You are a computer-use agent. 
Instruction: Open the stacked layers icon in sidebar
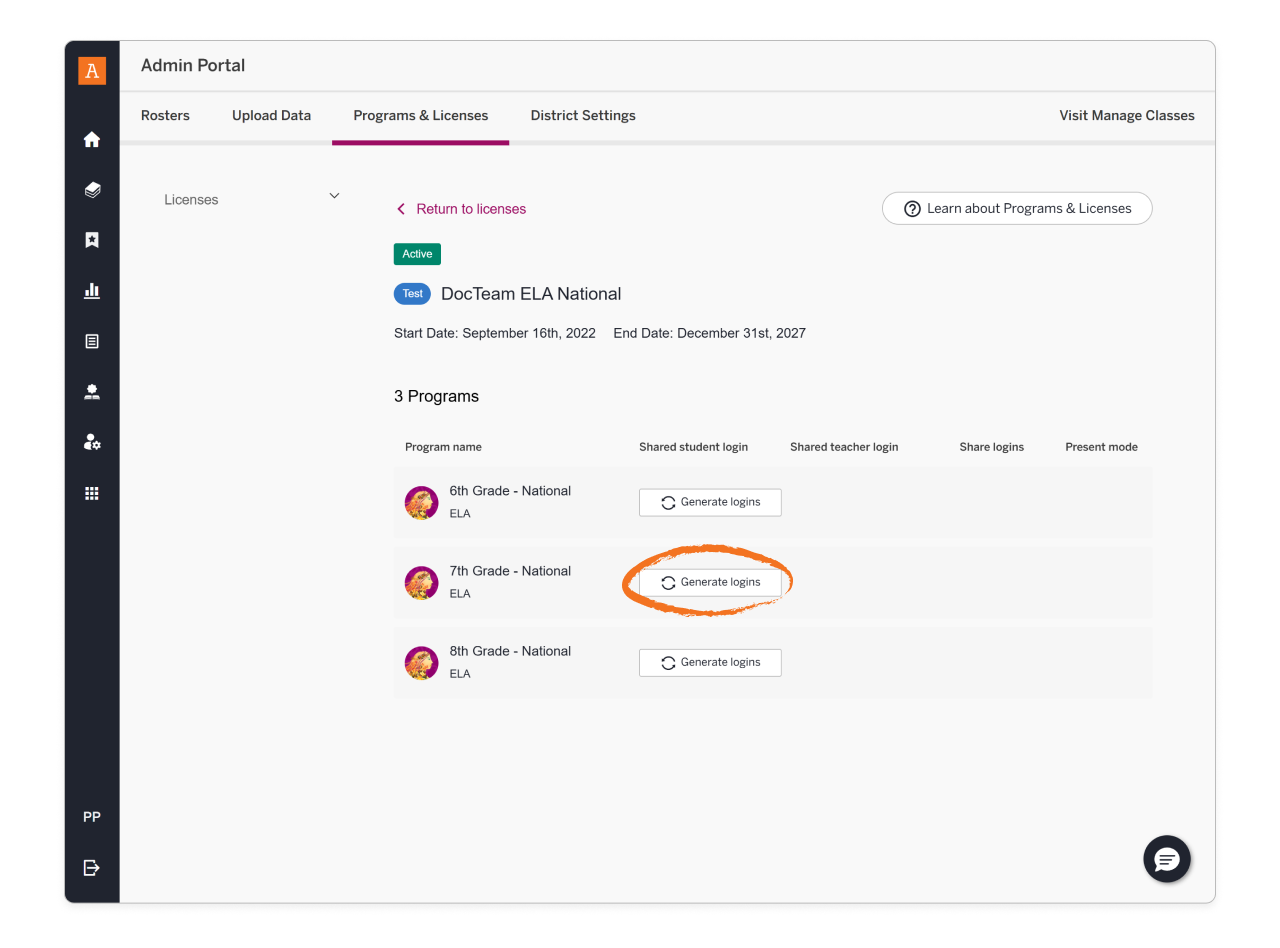coord(92,190)
